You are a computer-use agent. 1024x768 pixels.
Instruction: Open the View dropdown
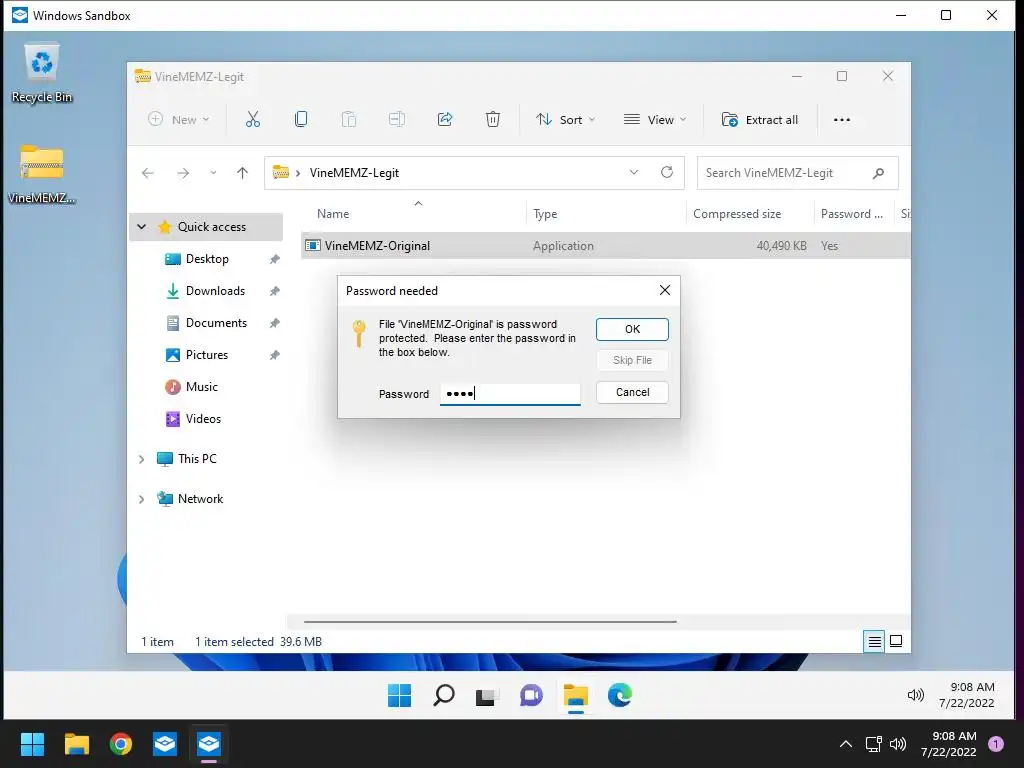click(x=655, y=120)
